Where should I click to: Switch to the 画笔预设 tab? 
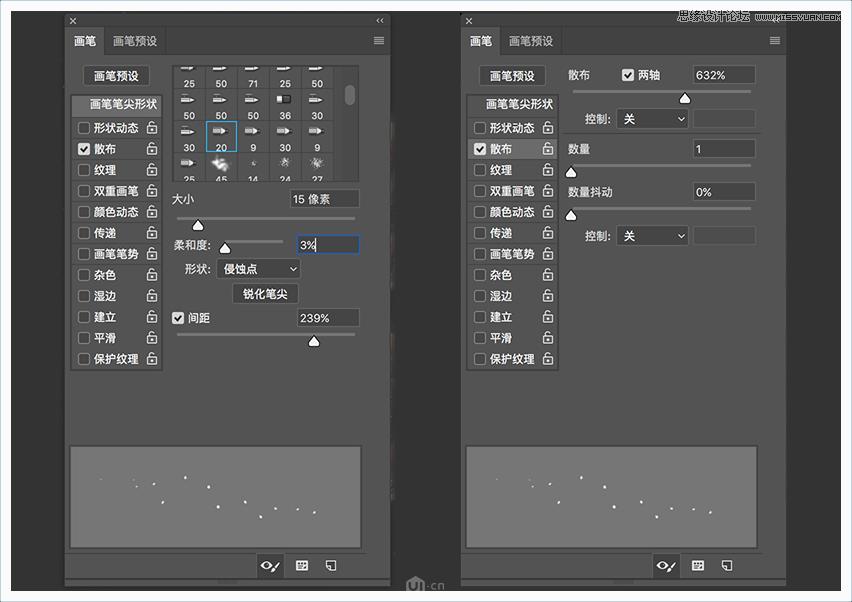click(x=133, y=40)
